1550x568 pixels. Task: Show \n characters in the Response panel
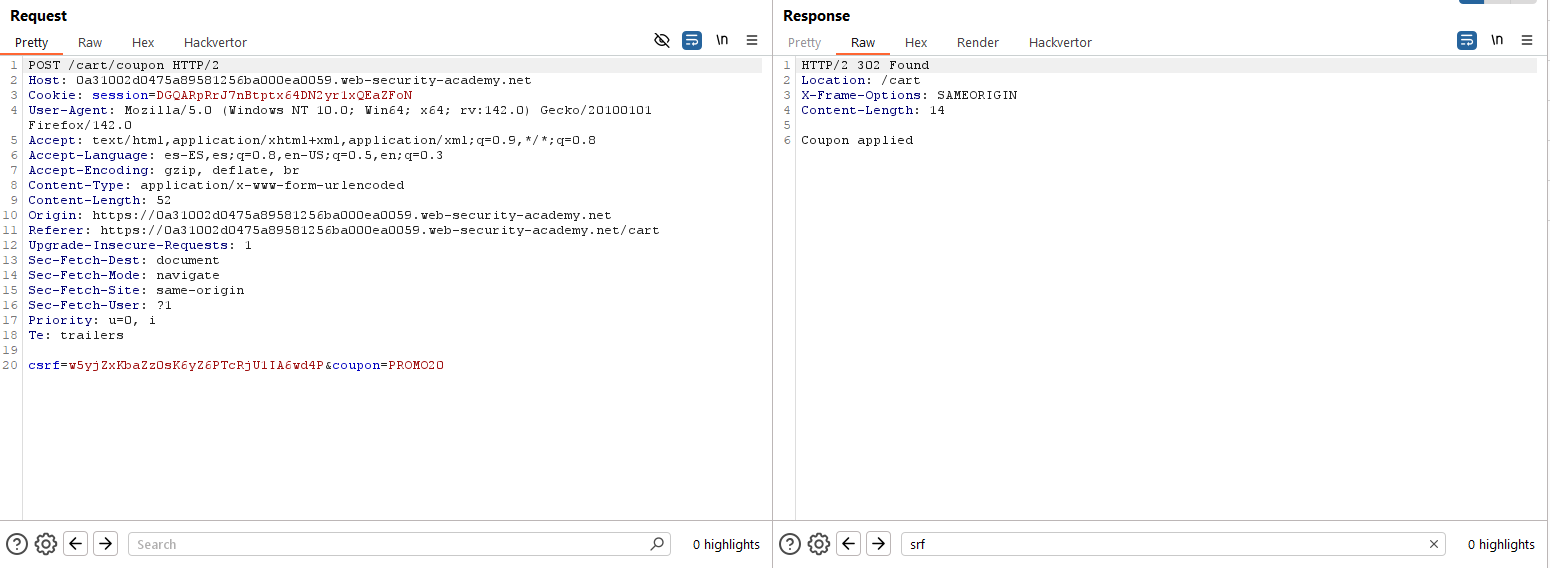pos(1497,40)
